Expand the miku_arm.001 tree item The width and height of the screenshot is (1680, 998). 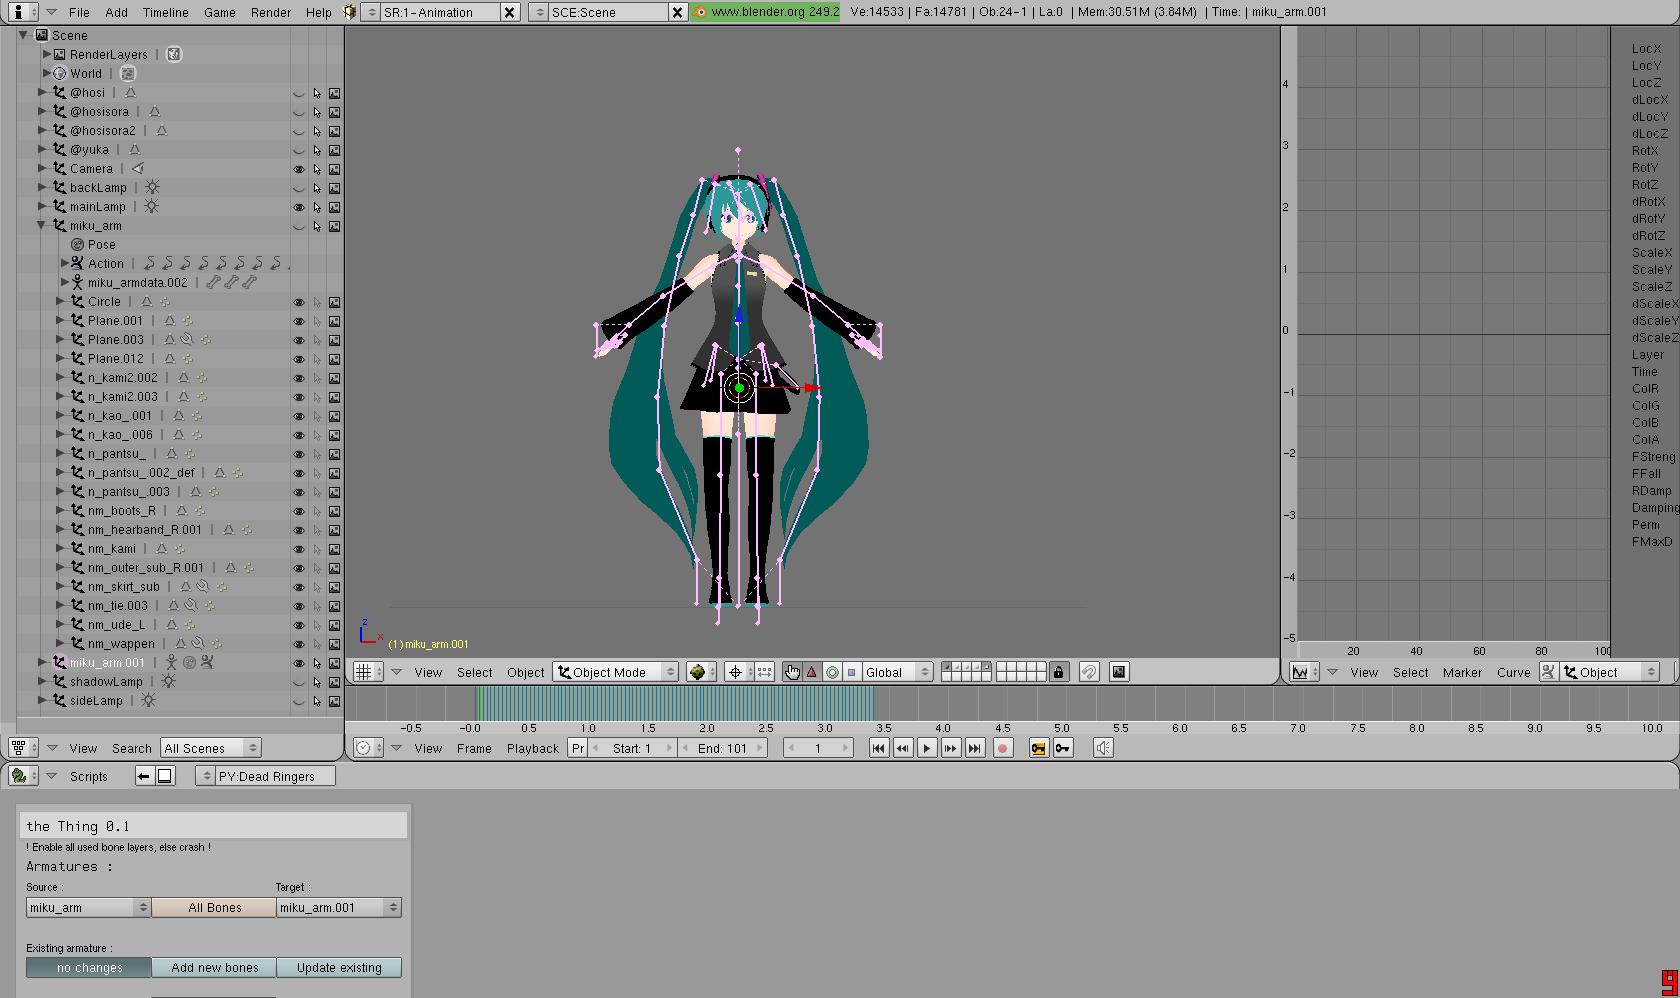(x=42, y=662)
